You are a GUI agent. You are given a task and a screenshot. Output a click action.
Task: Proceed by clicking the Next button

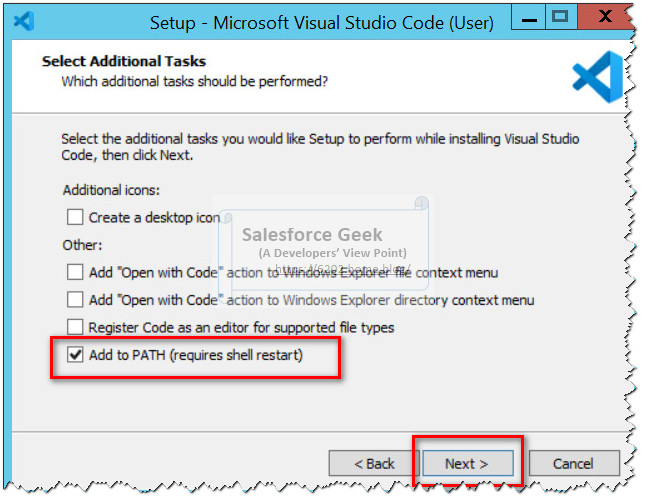click(x=467, y=463)
